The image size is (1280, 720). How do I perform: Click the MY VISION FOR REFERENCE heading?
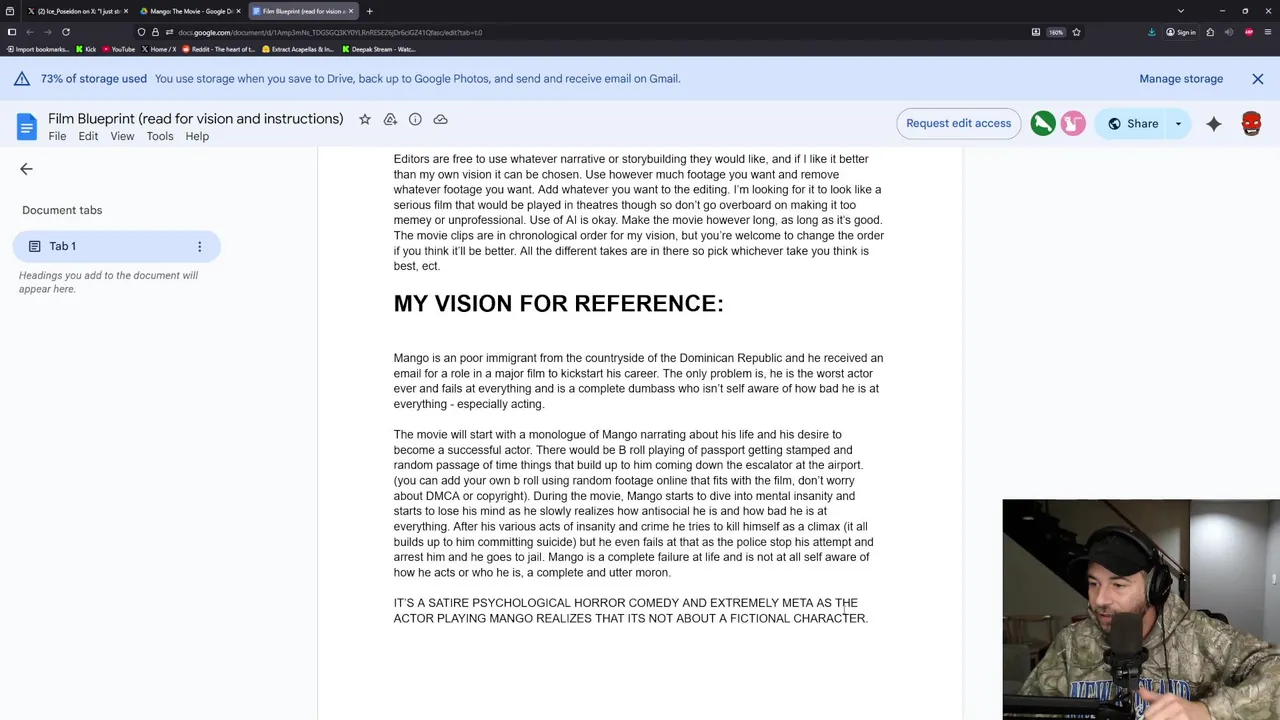558,304
